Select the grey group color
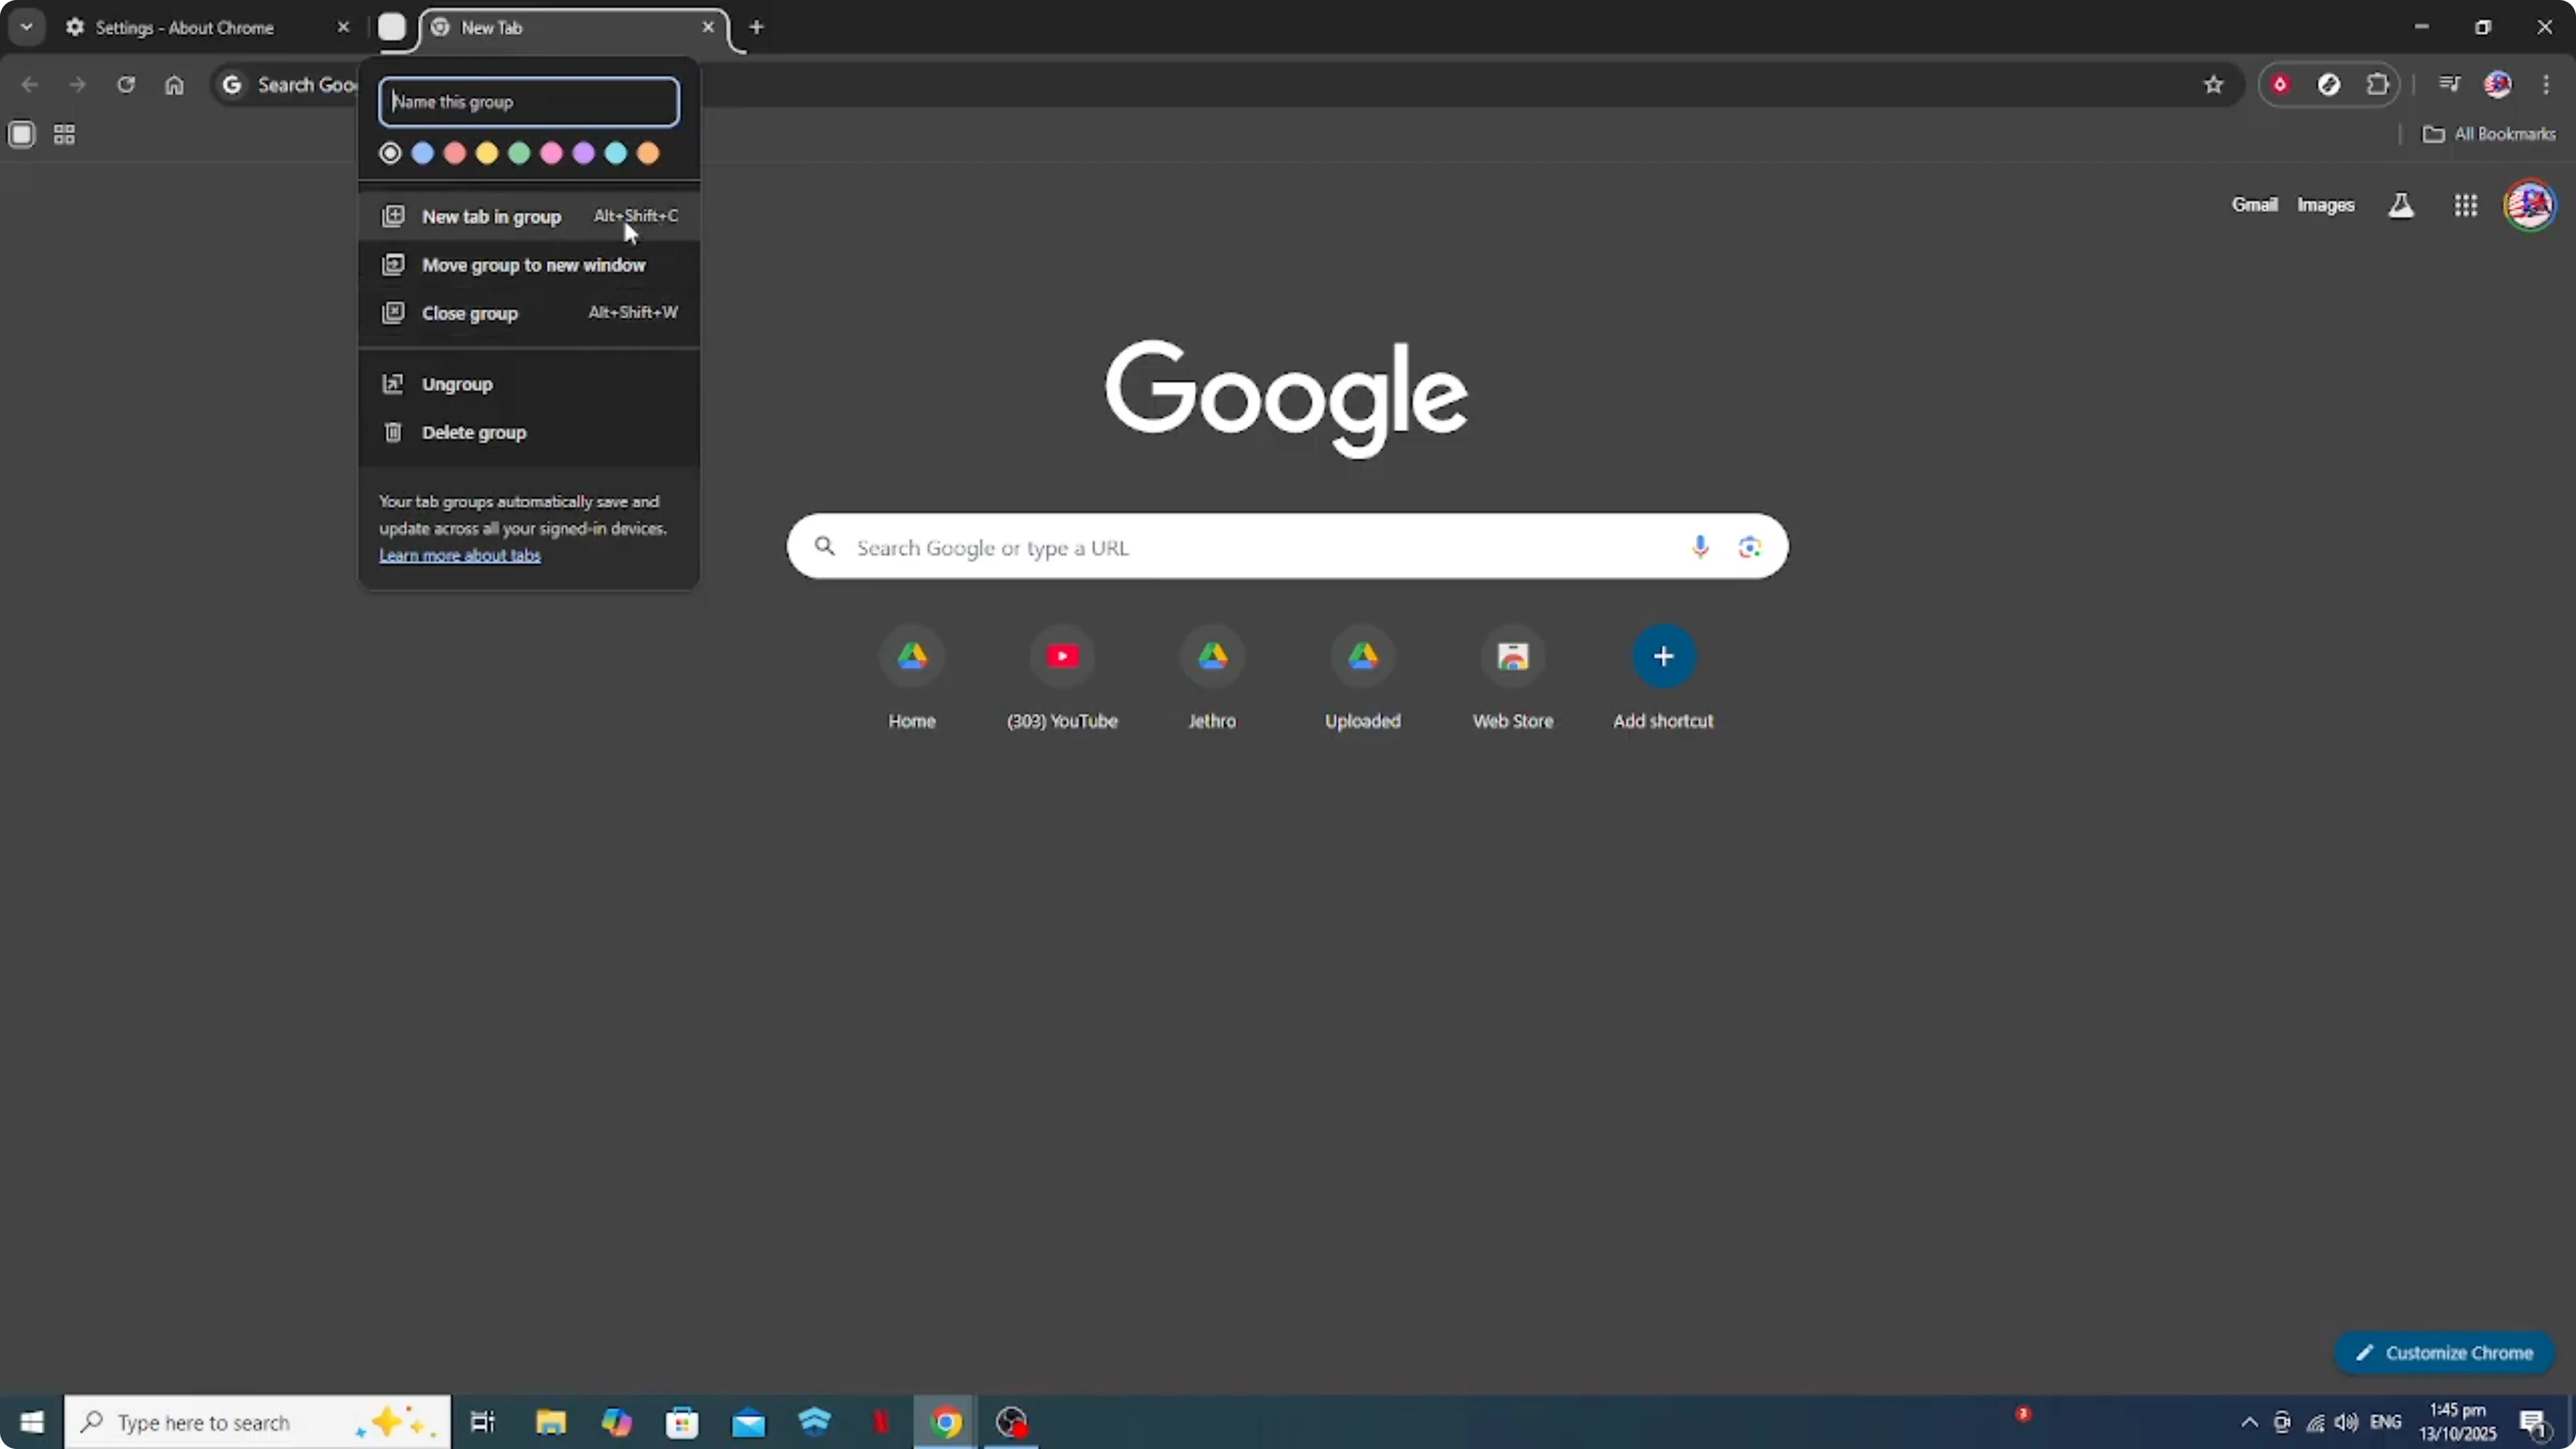Image resolution: width=2576 pixels, height=1449 pixels. point(390,153)
